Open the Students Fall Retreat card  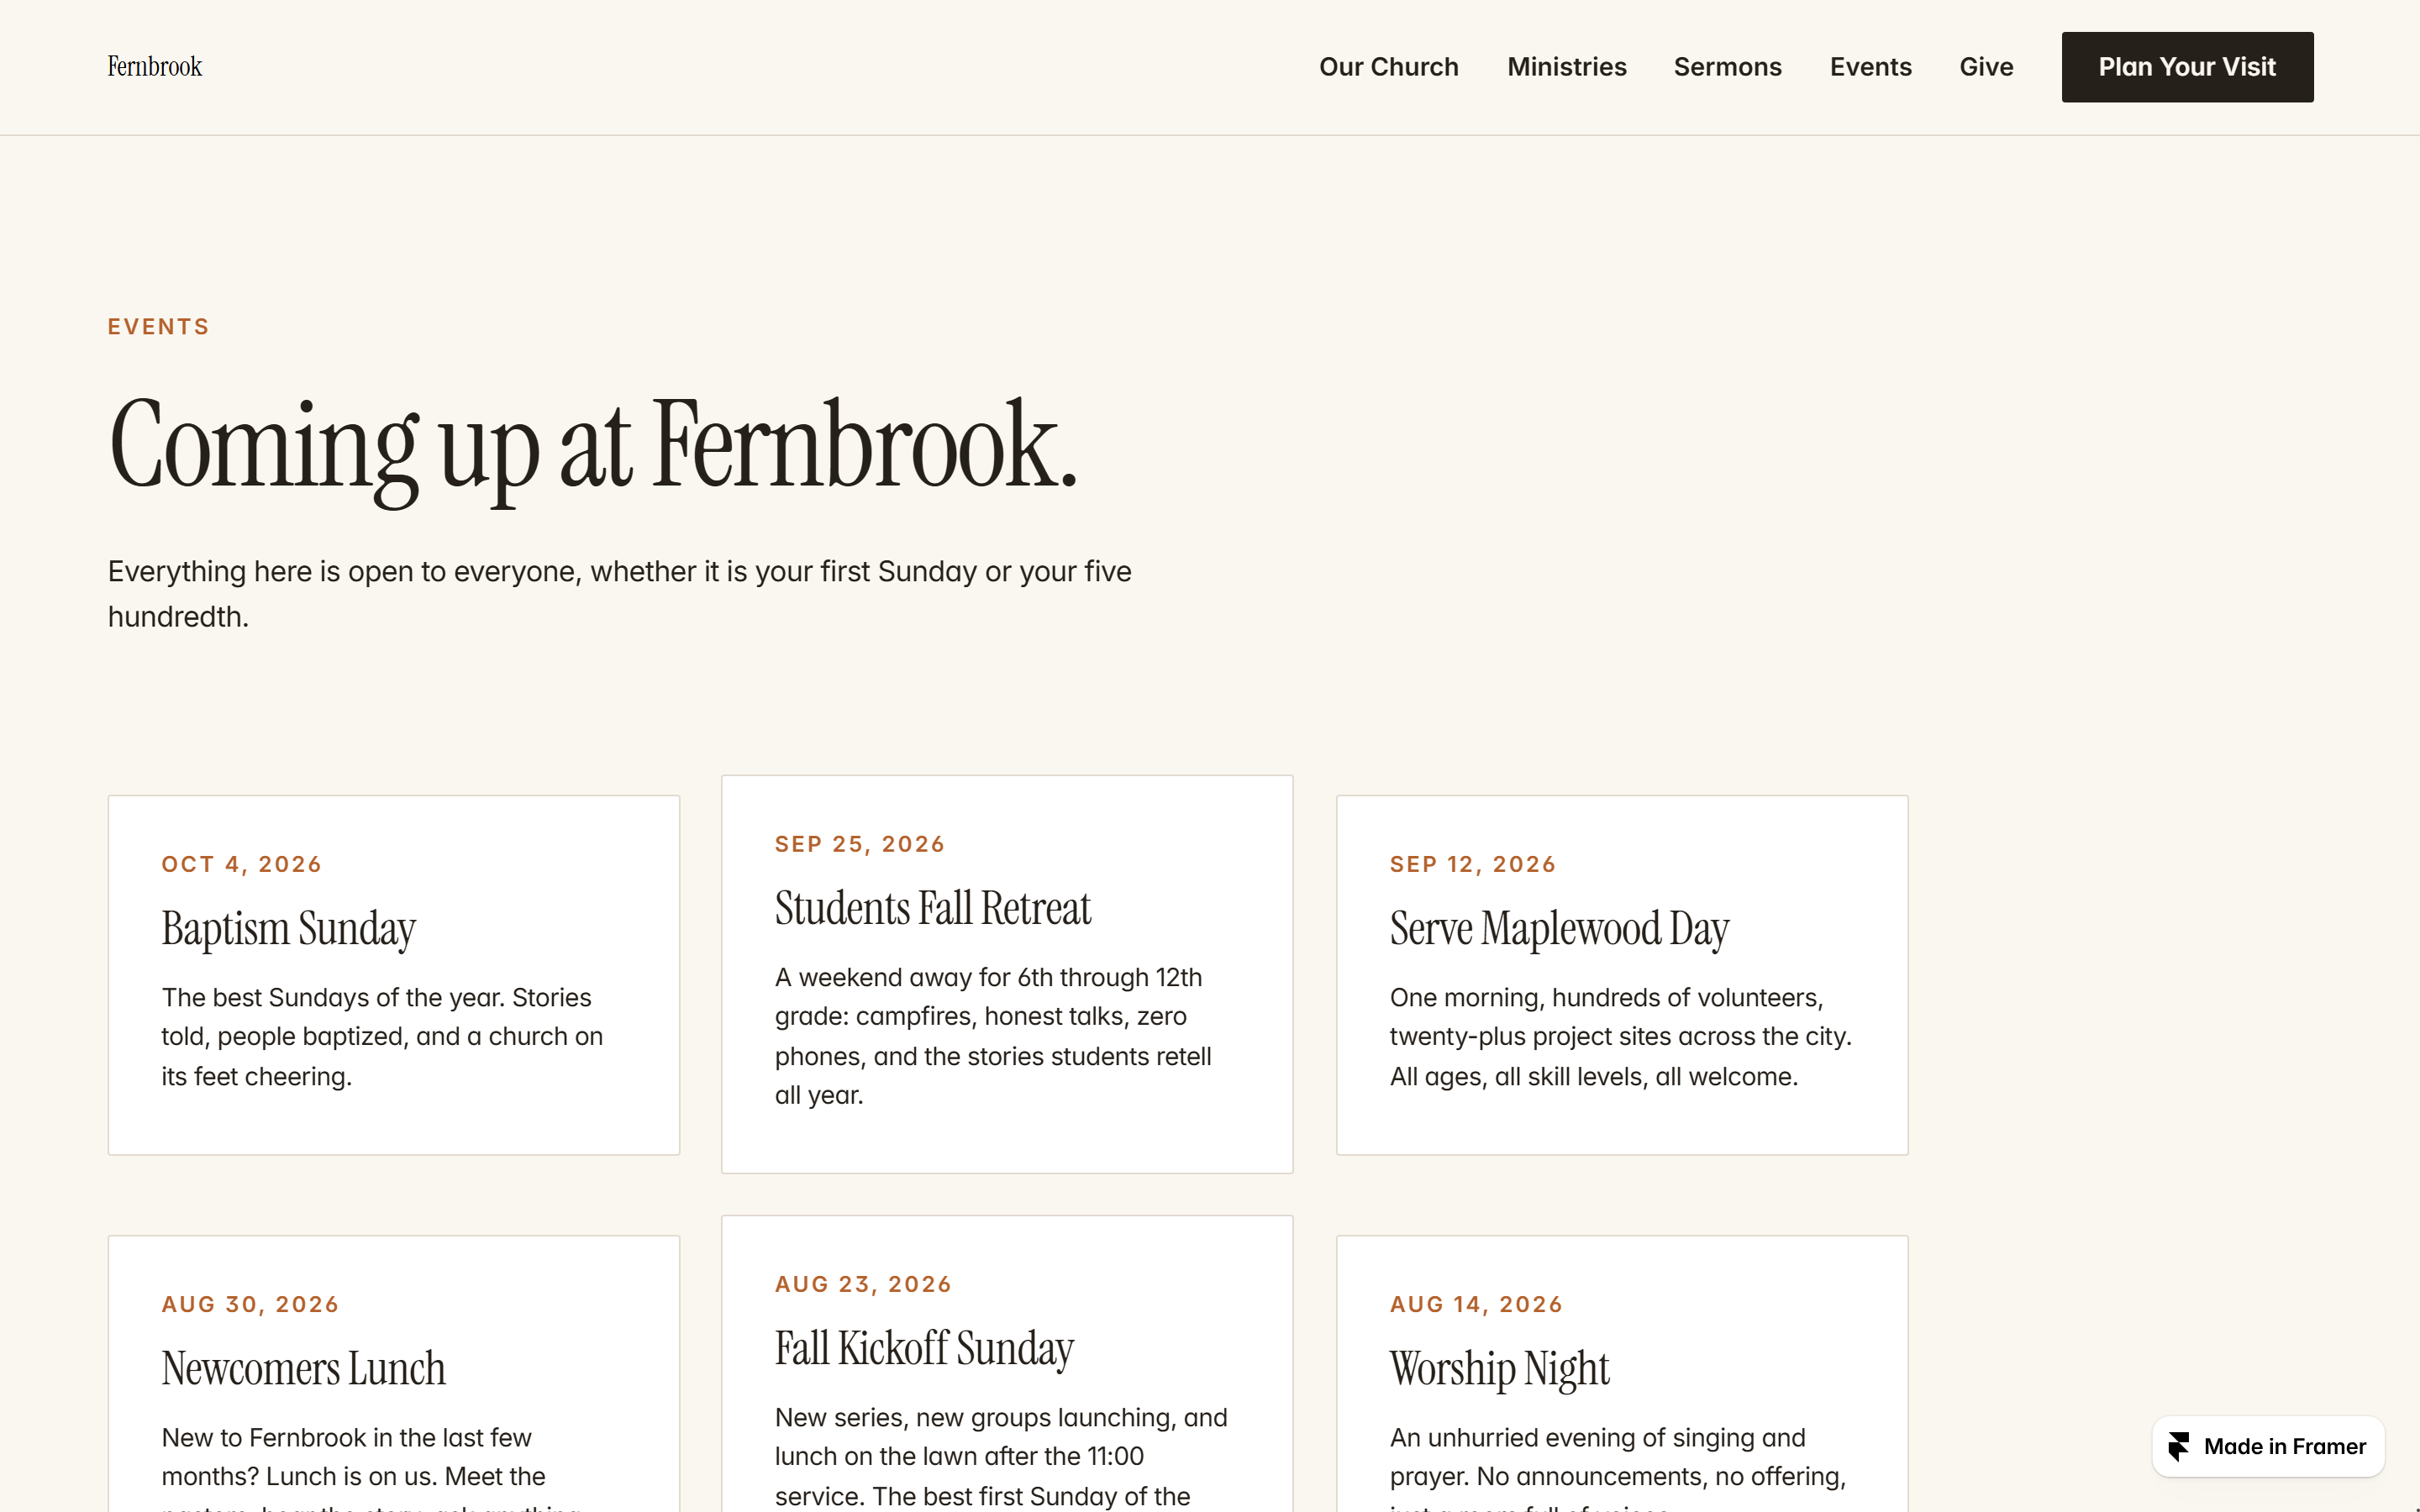(1007, 974)
